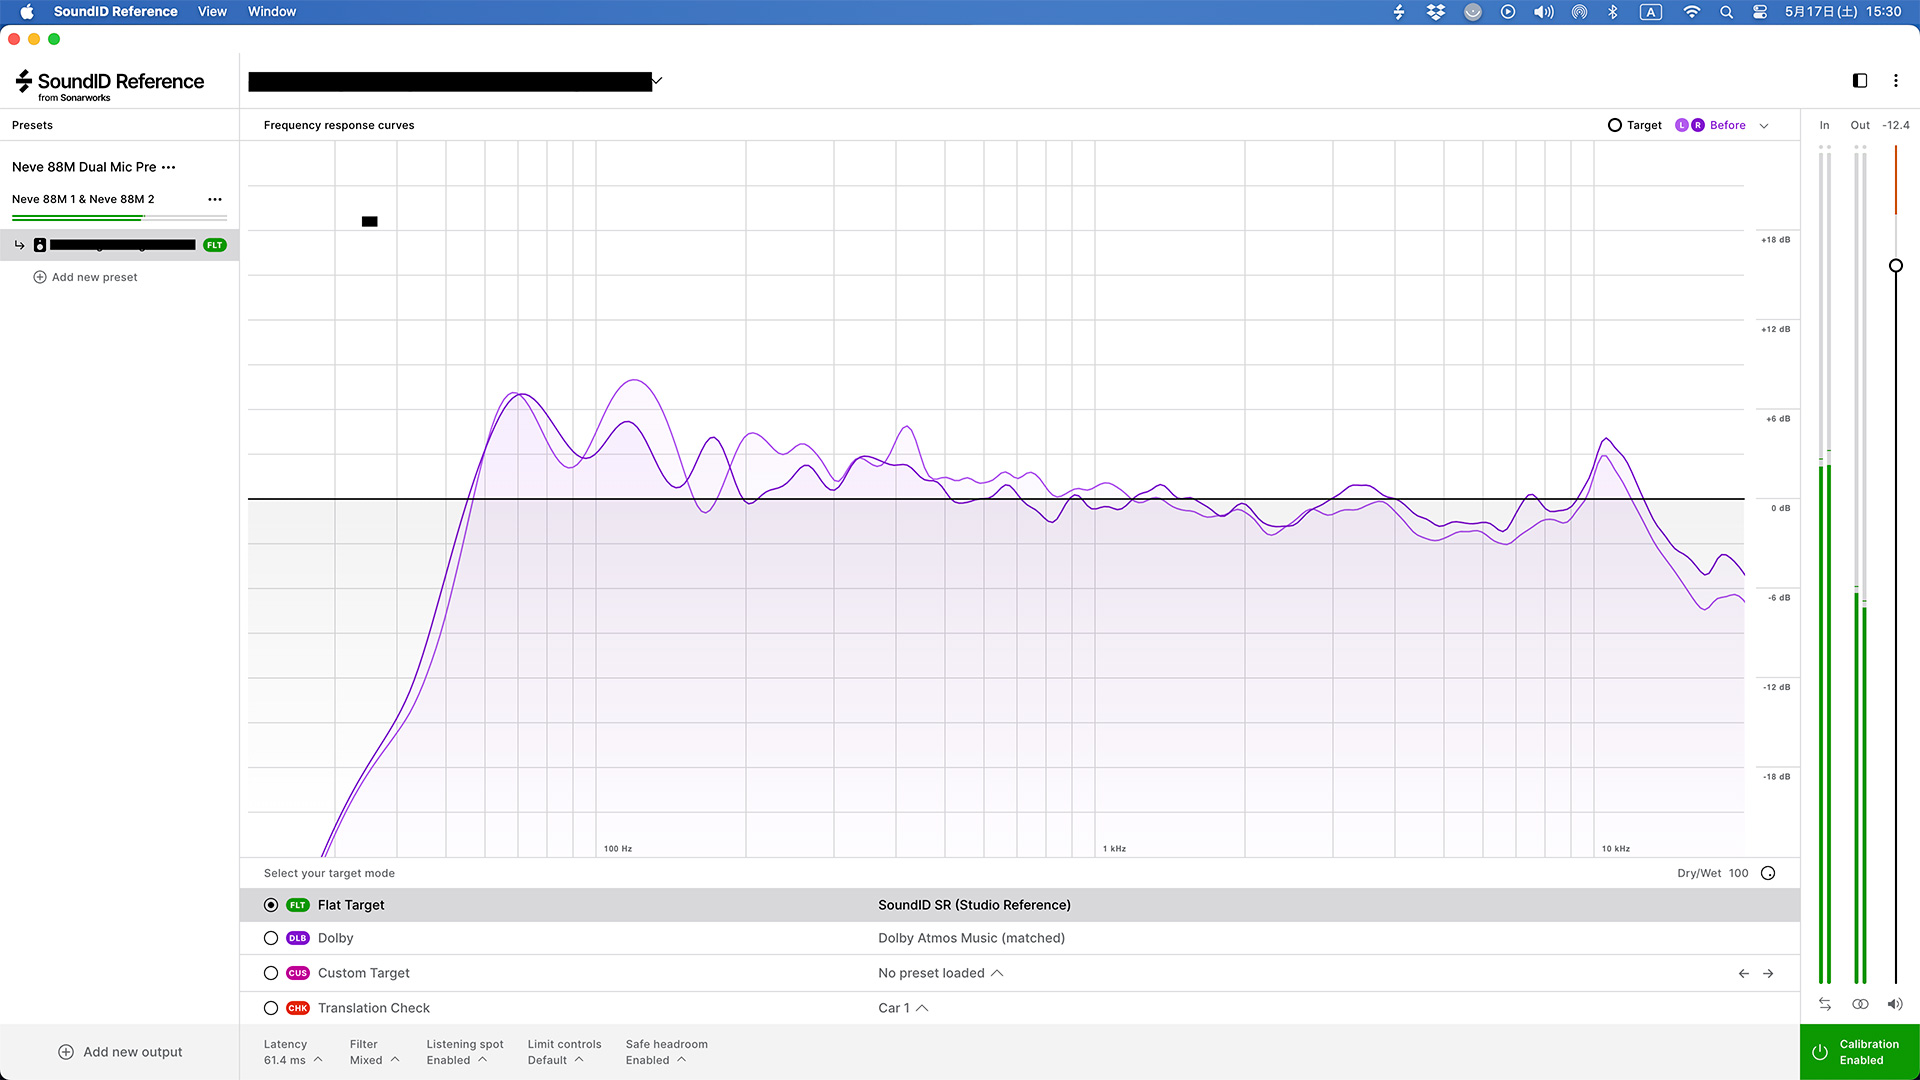Click the mono monitoring icon under meters
The image size is (1920, 1080).
1860,1004
